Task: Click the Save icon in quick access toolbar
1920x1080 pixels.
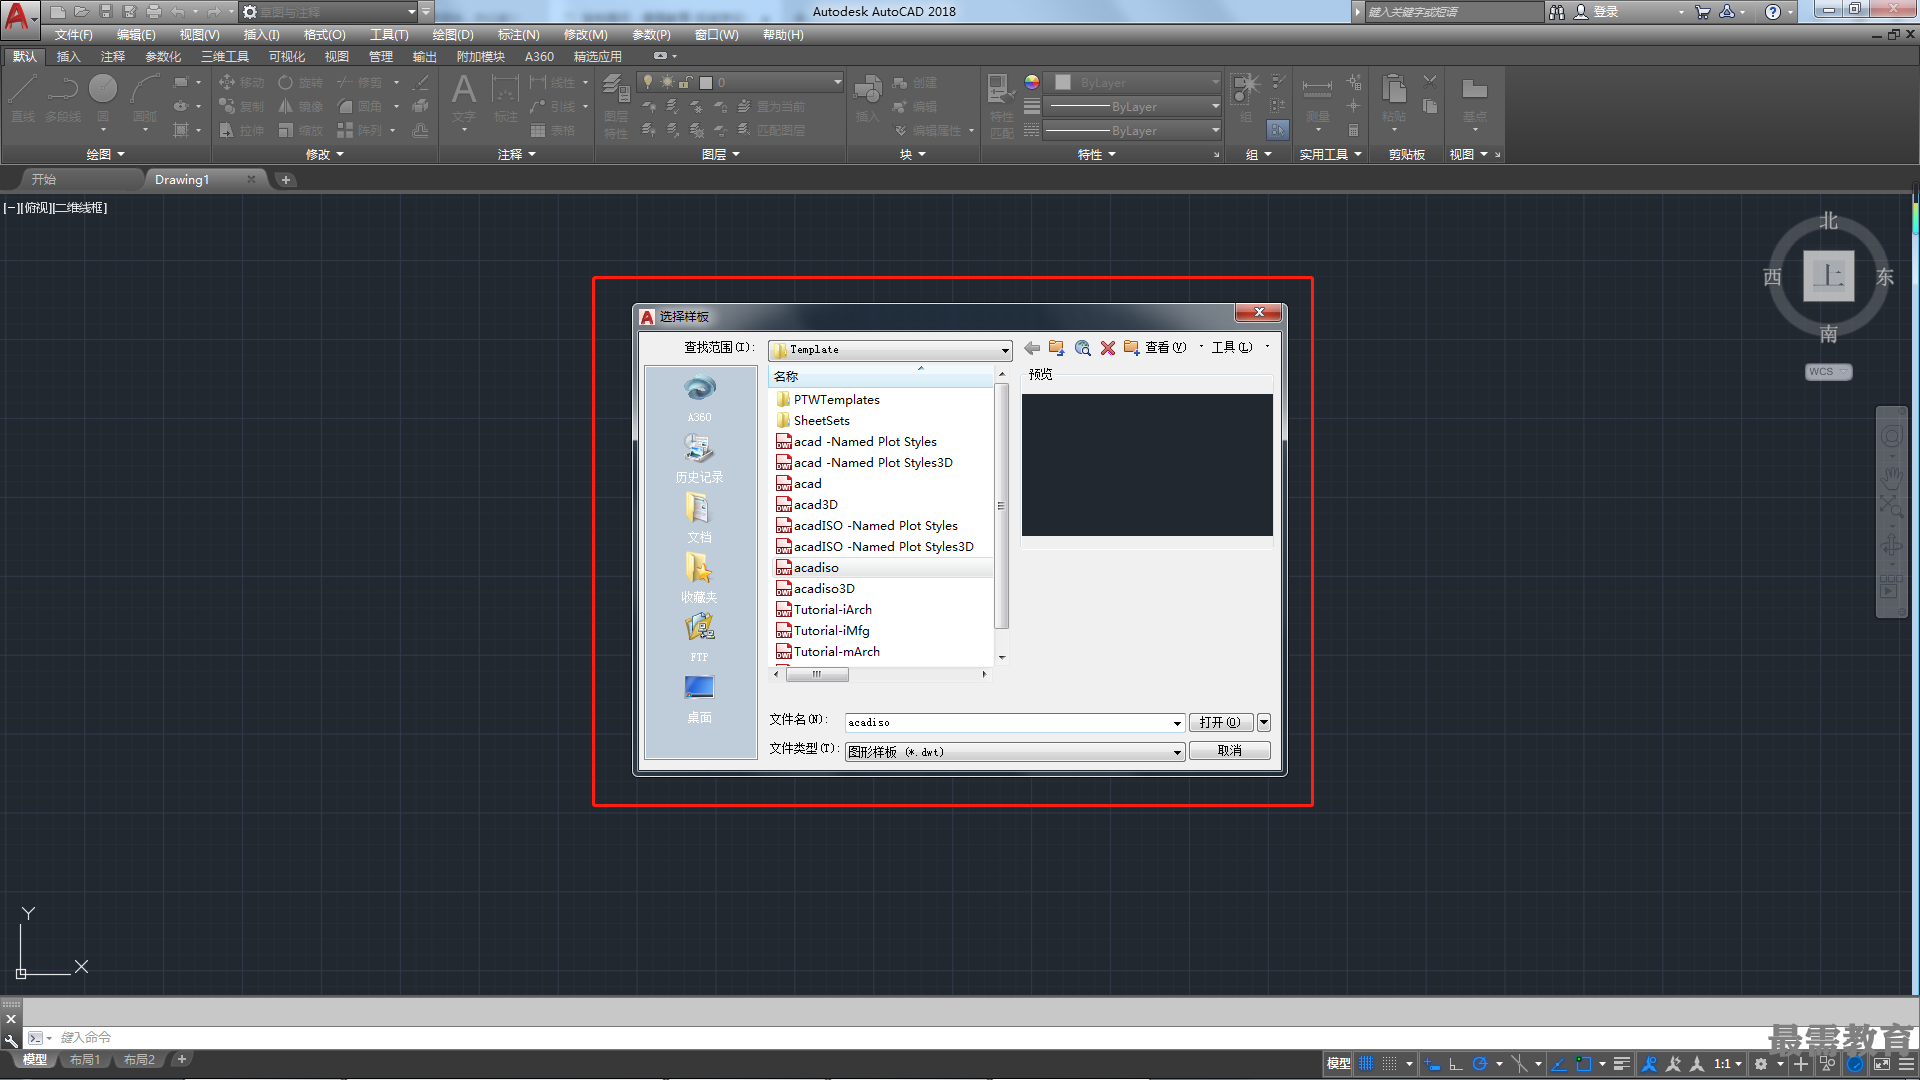Action: (105, 12)
